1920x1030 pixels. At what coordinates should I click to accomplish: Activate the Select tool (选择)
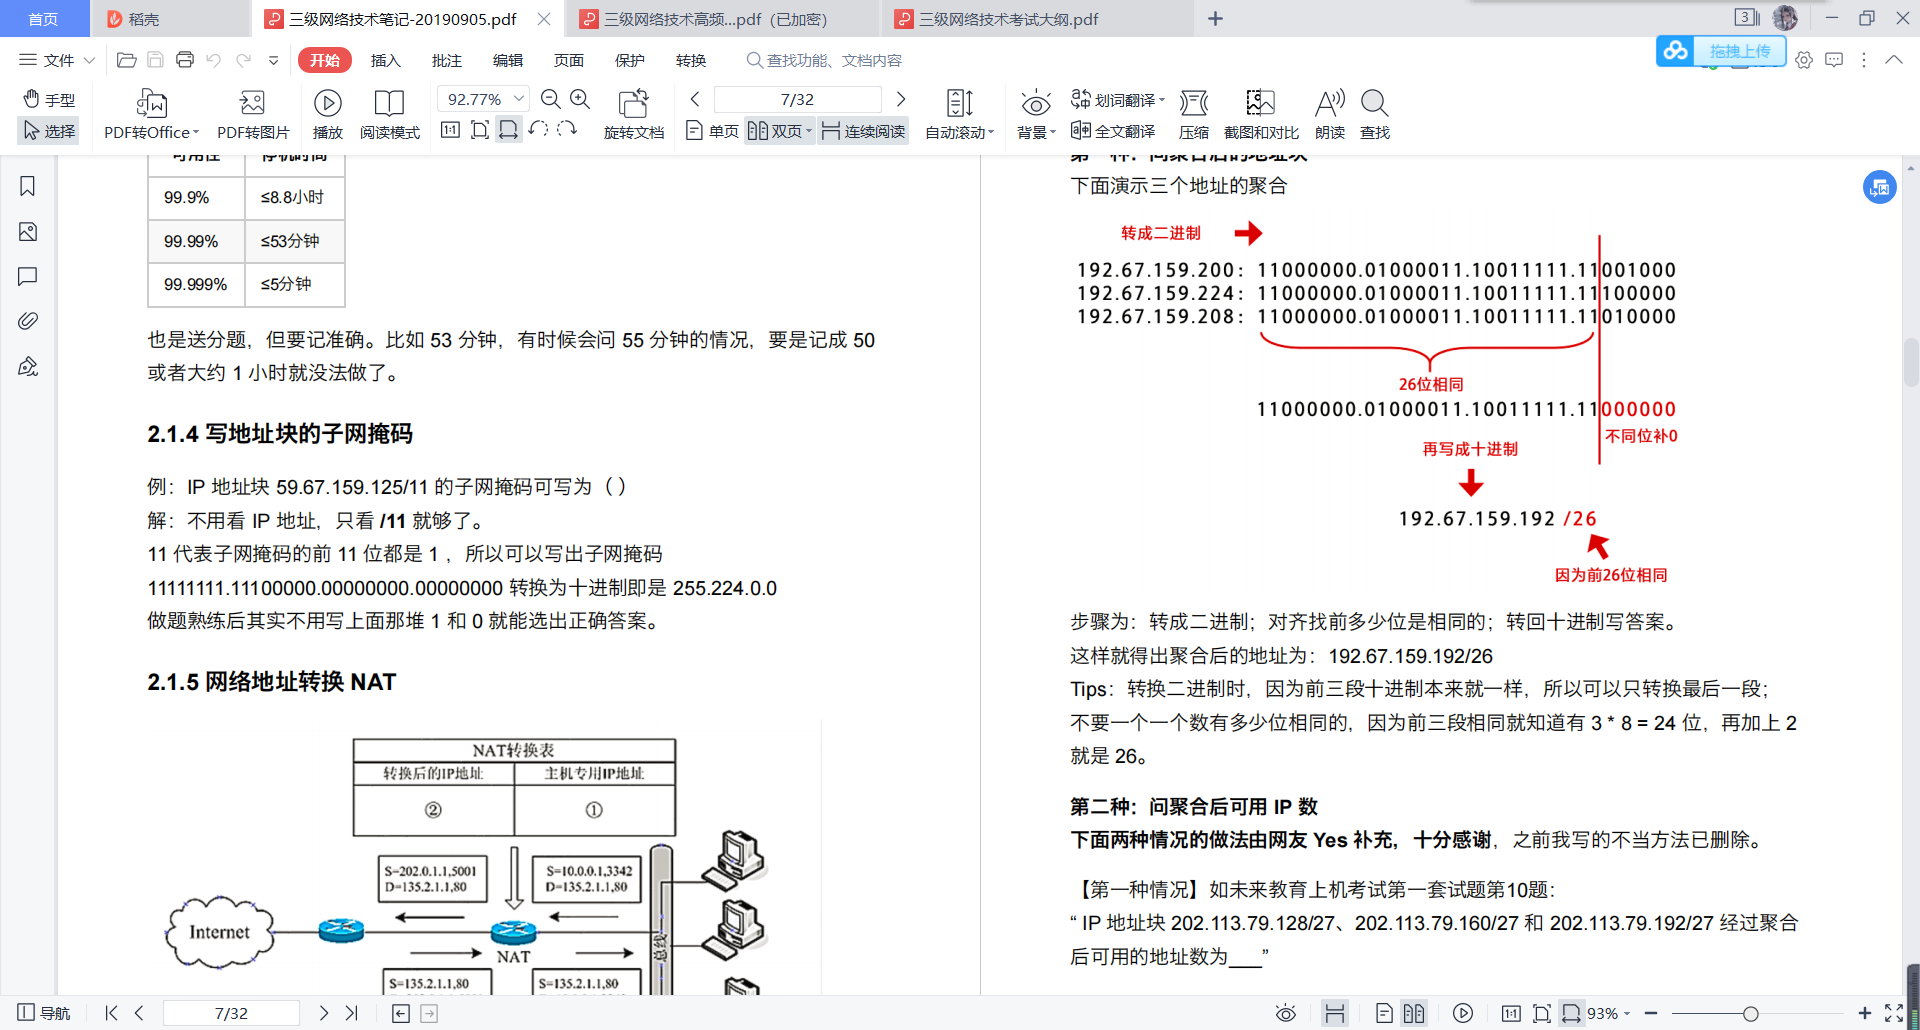[49, 131]
